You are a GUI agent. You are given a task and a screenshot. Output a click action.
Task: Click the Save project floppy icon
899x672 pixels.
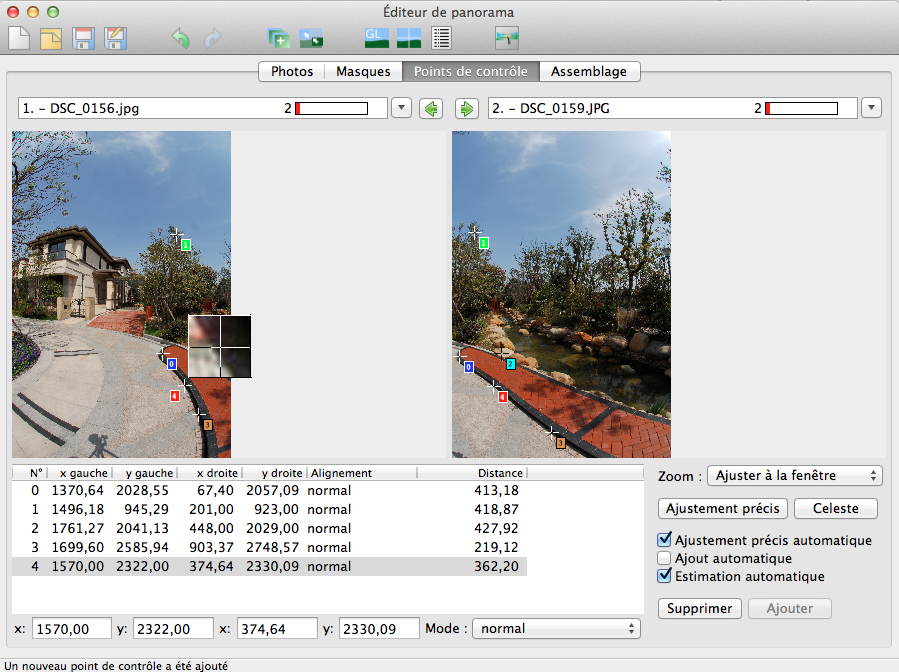click(83, 39)
